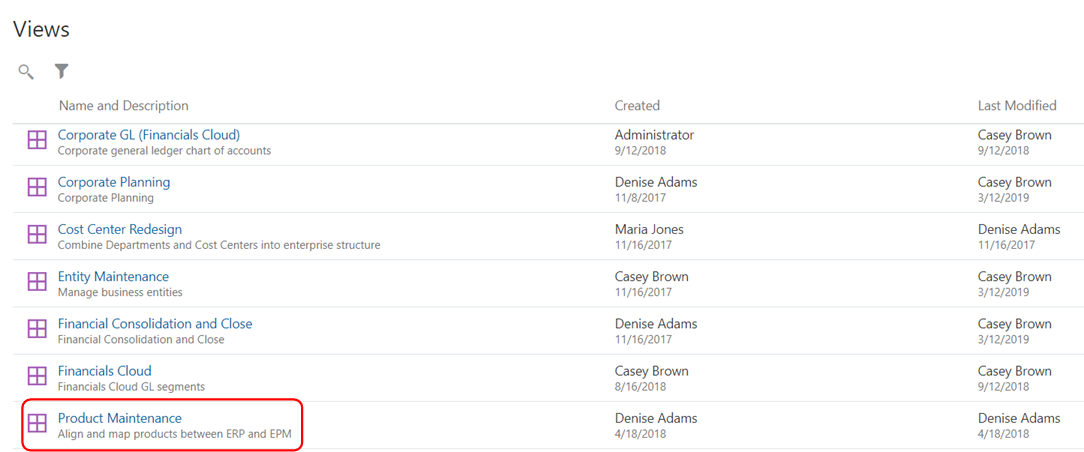Open Financial Consolidation and Close view
The height and width of the screenshot is (452, 1084).
[155, 323]
